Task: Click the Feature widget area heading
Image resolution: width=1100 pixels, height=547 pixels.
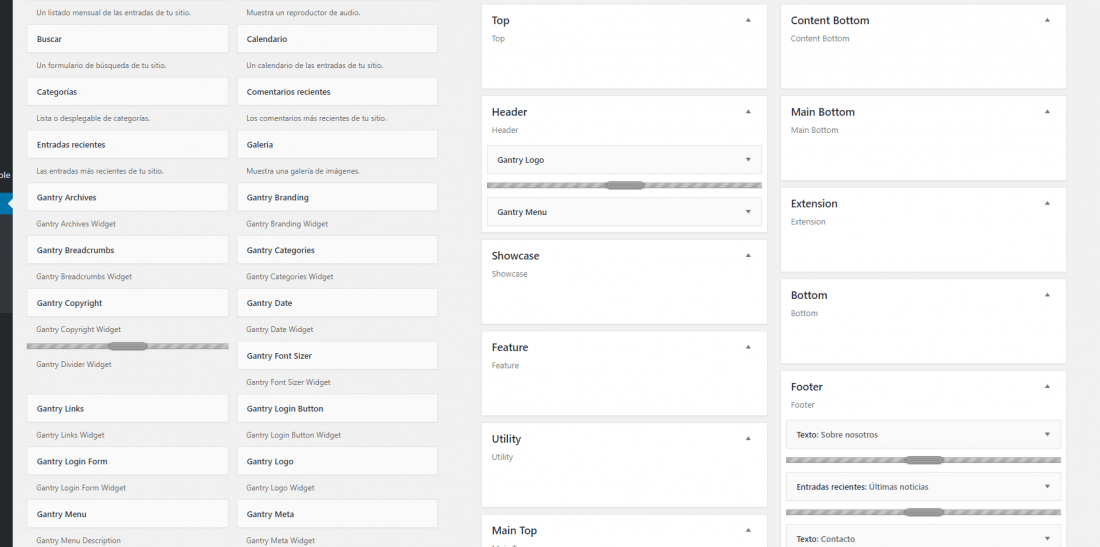Action: coord(510,347)
